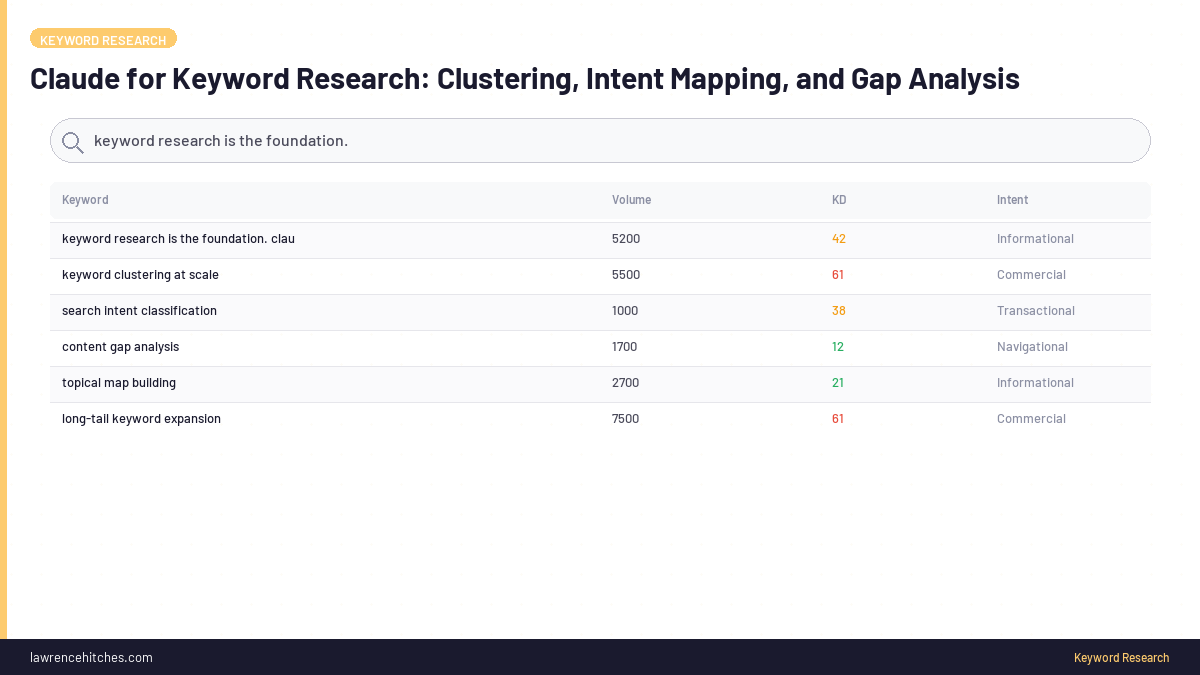This screenshot has height=675, width=1200.
Task: Click the magnifying glass search icon
Action: (72, 141)
